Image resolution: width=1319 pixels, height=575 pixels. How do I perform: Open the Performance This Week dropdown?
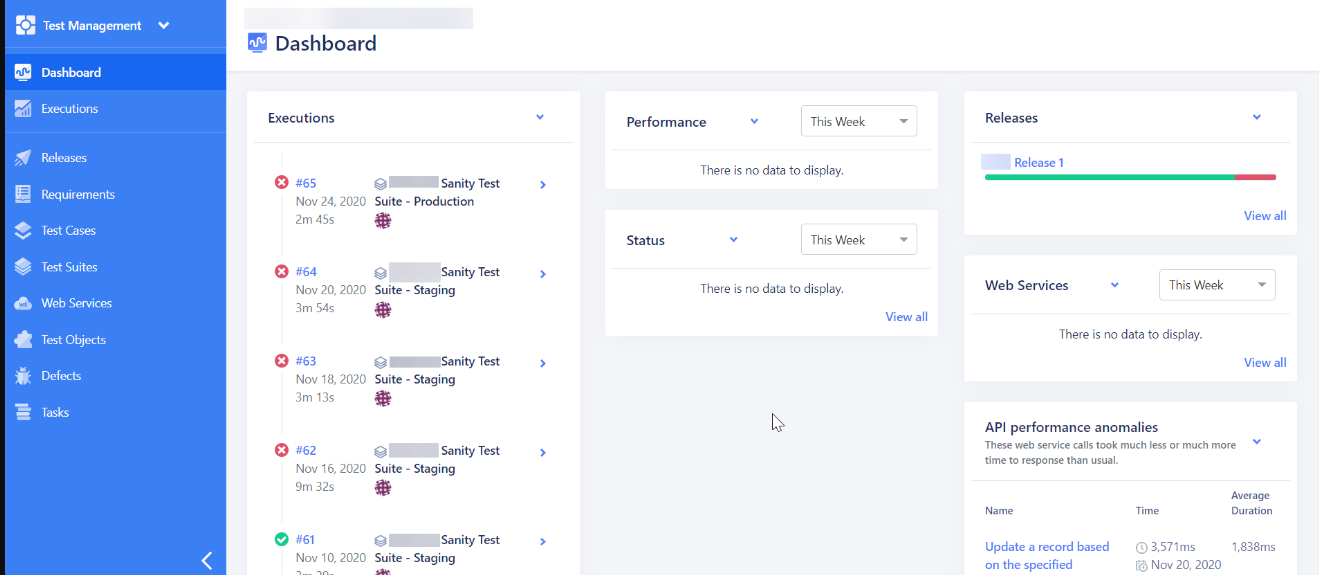click(859, 122)
